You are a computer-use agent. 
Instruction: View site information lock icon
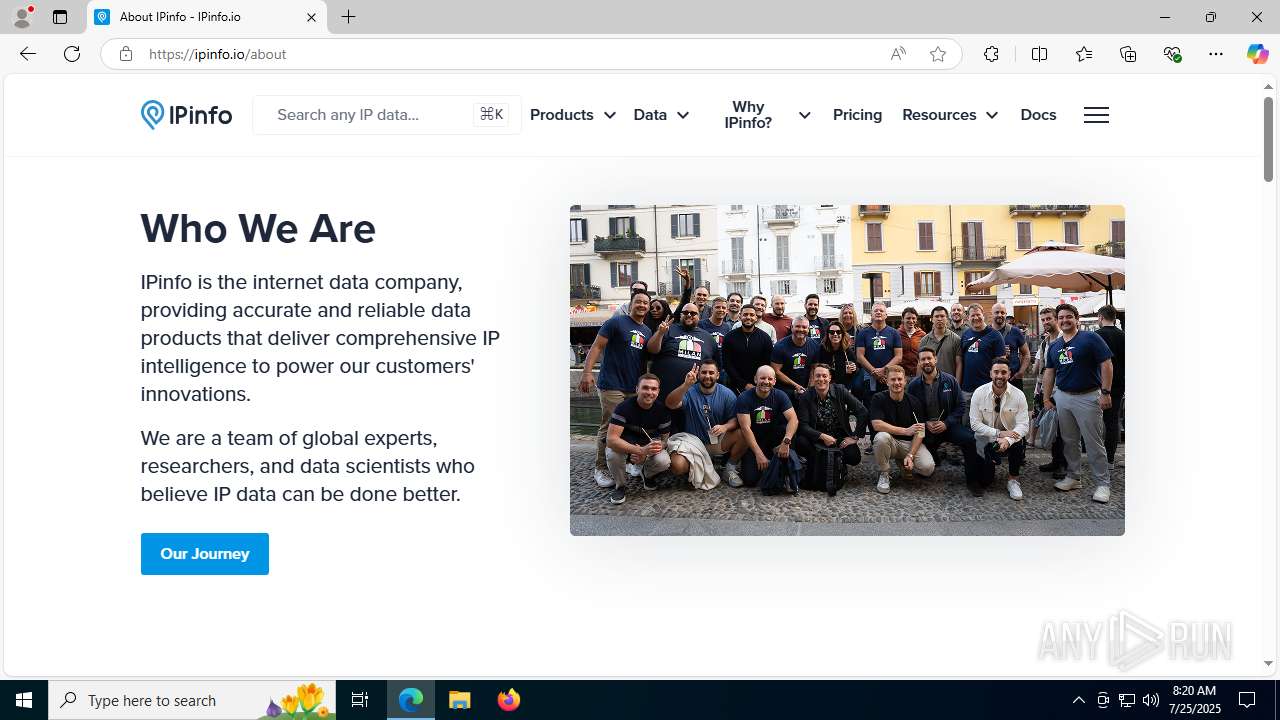point(125,54)
